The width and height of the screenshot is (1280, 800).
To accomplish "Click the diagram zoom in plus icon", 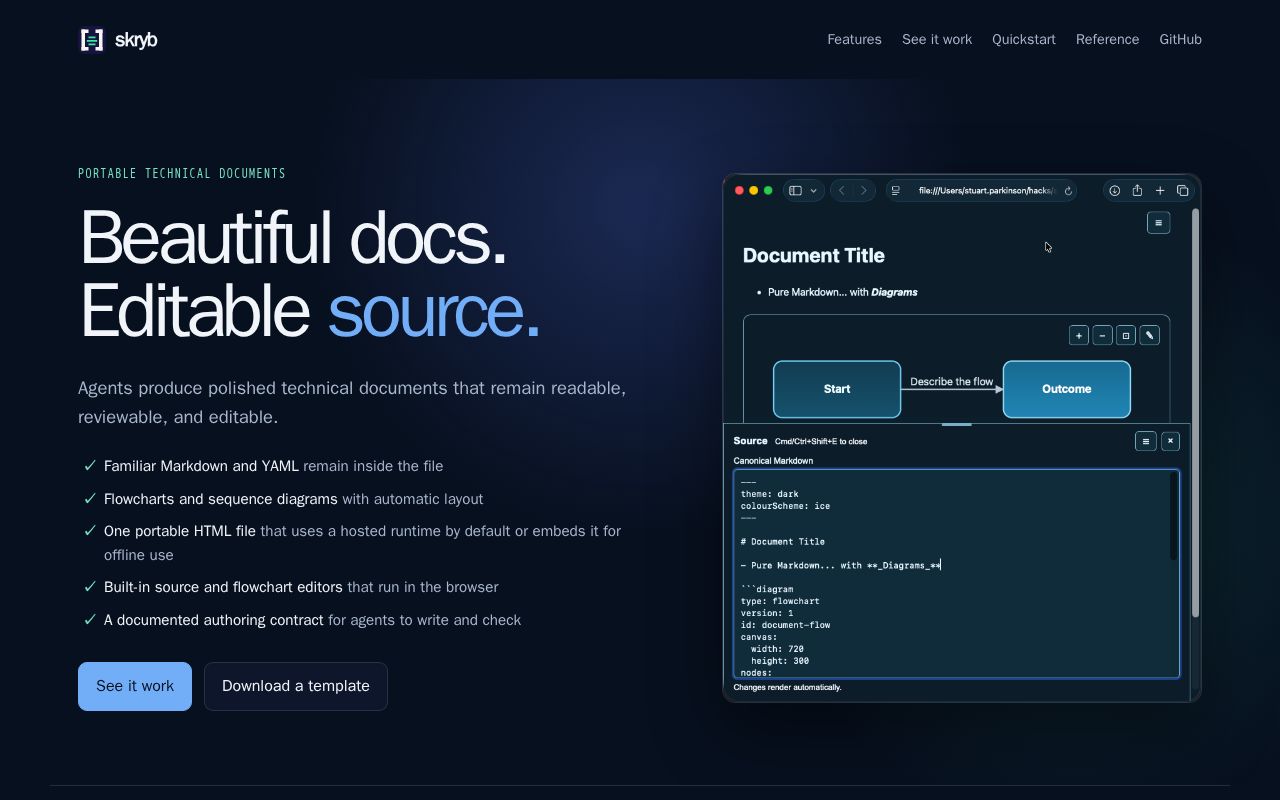I will pos(1079,336).
